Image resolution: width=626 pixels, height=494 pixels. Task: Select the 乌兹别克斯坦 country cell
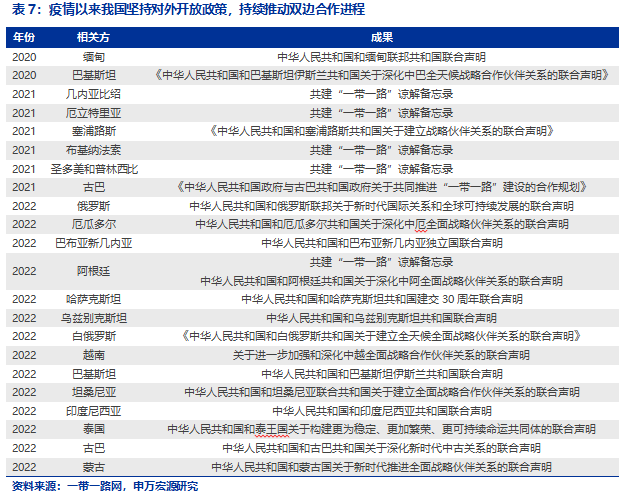(x=94, y=318)
